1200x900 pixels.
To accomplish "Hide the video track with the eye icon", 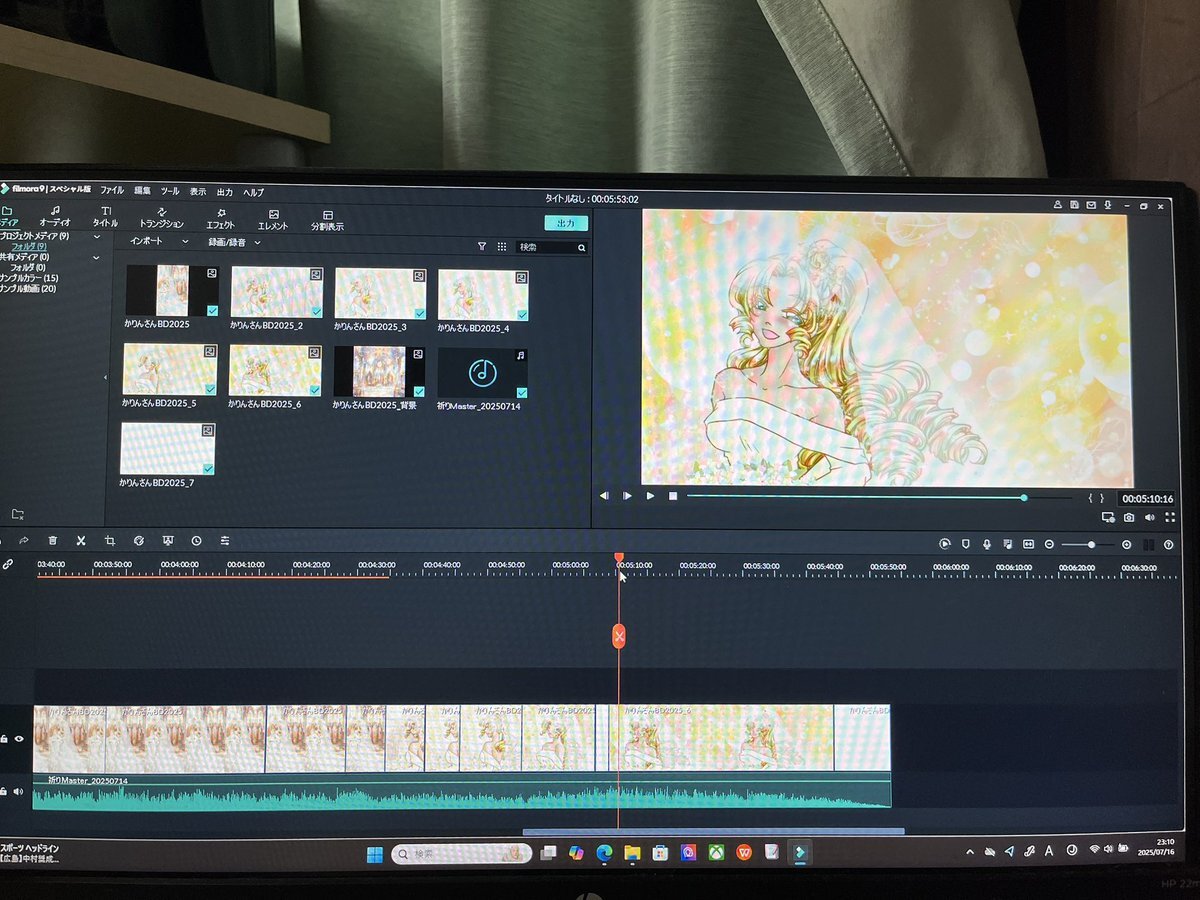I will pyautogui.click(x=19, y=739).
